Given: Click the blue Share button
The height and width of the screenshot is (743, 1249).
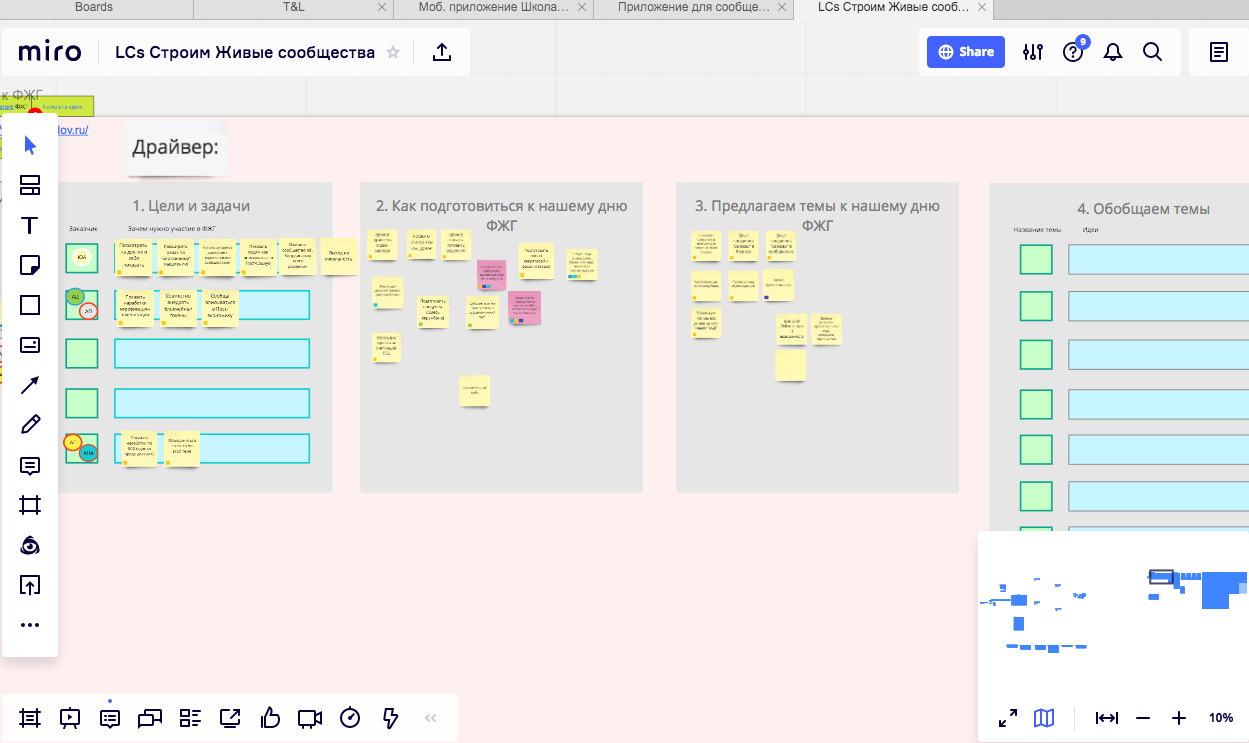Looking at the screenshot, I should [x=965, y=52].
